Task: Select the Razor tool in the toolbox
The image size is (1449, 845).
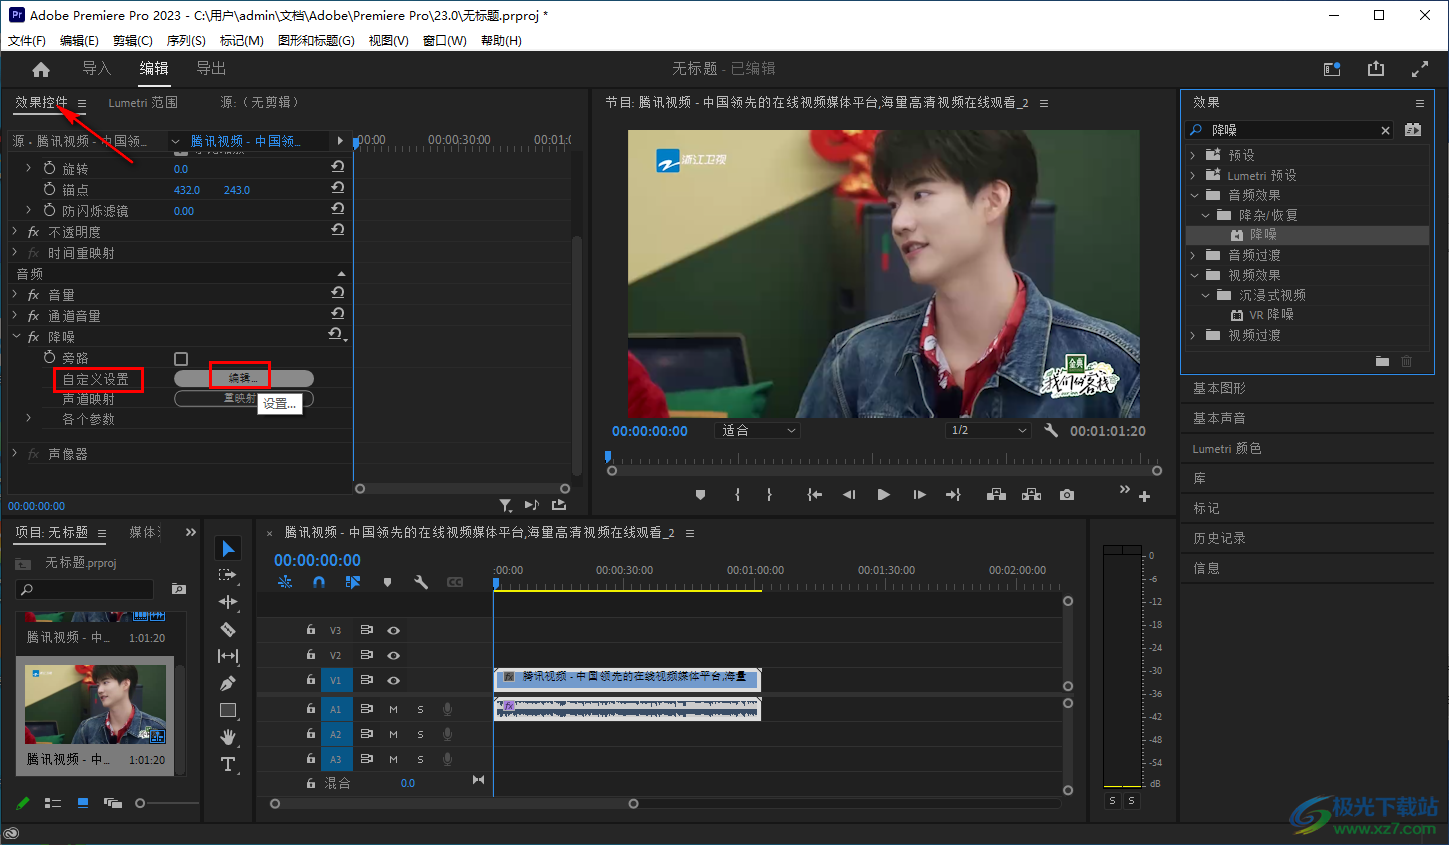Action: 228,629
